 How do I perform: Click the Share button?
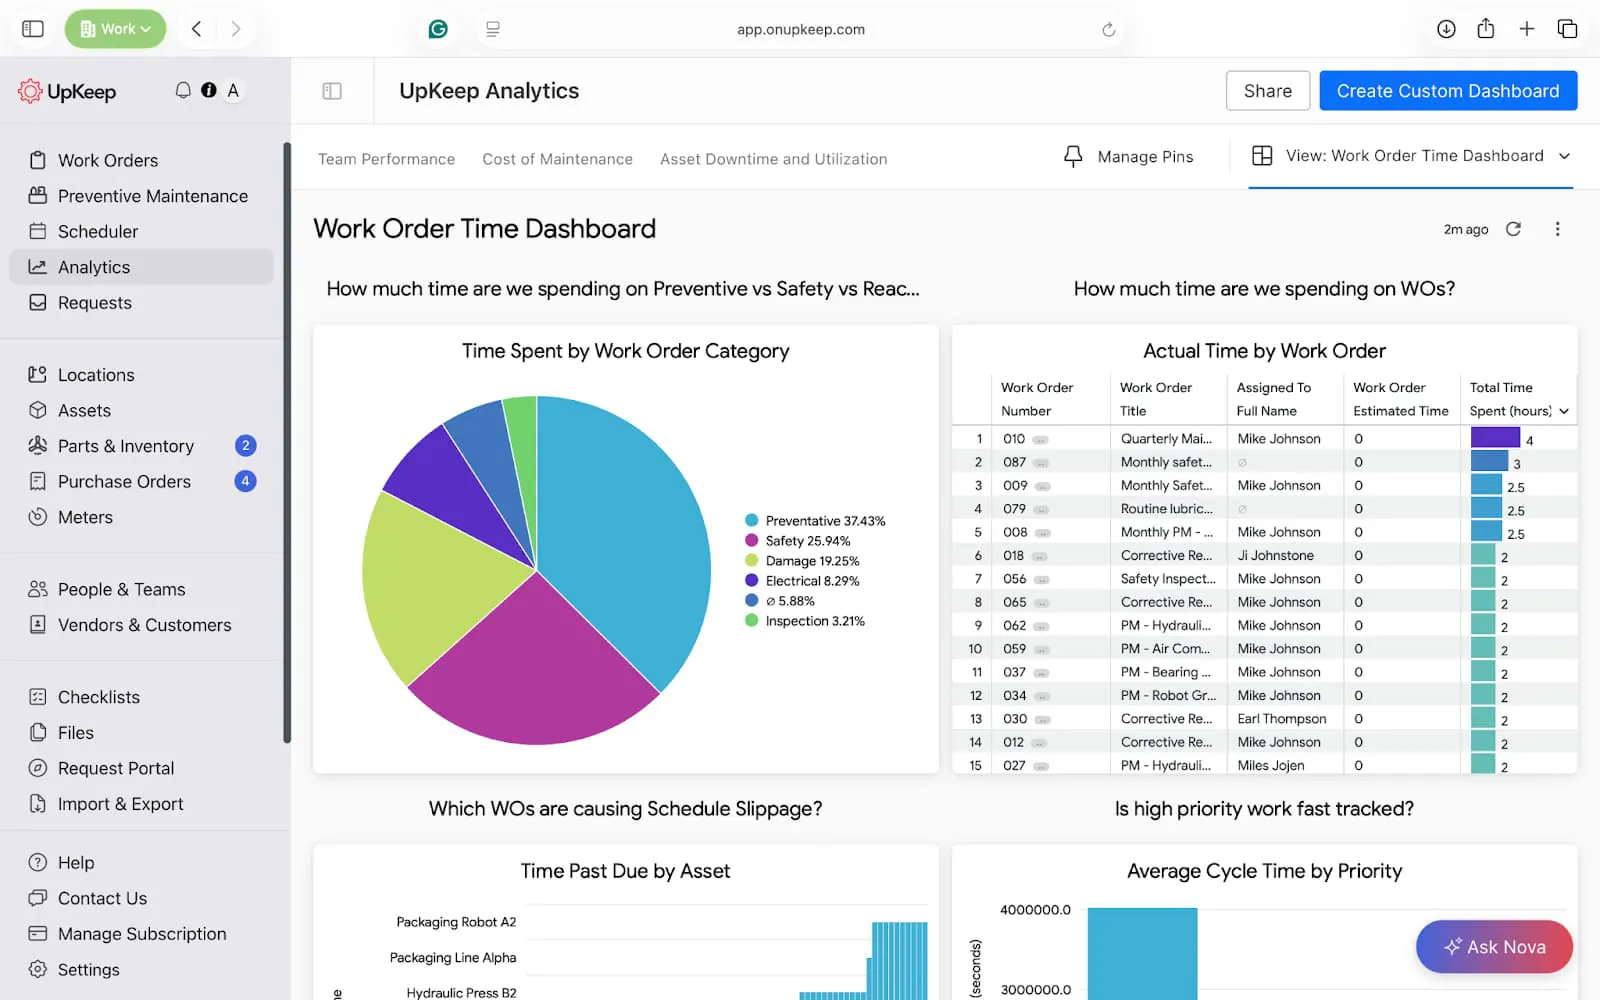[1268, 91]
